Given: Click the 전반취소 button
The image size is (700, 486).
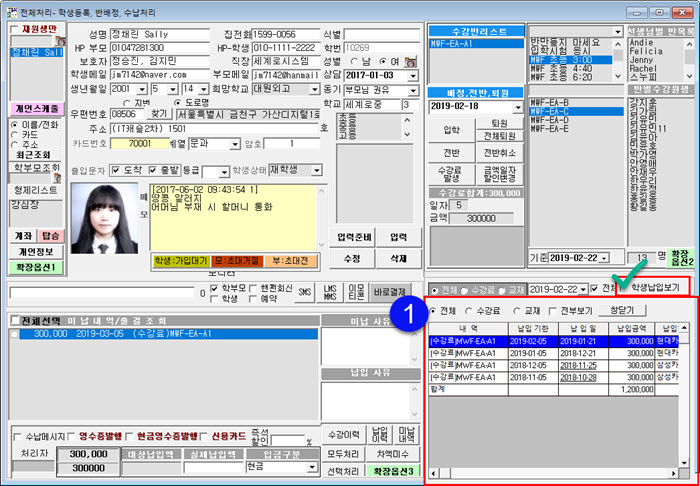Looking at the screenshot, I should 499,153.
